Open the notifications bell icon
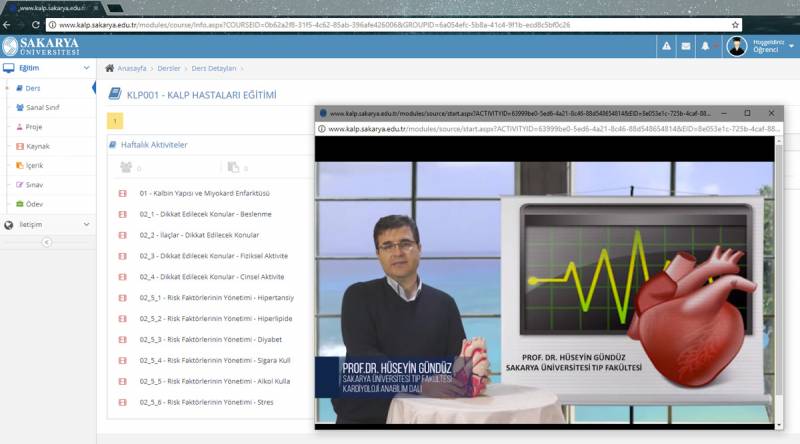 [x=705, y=46]
